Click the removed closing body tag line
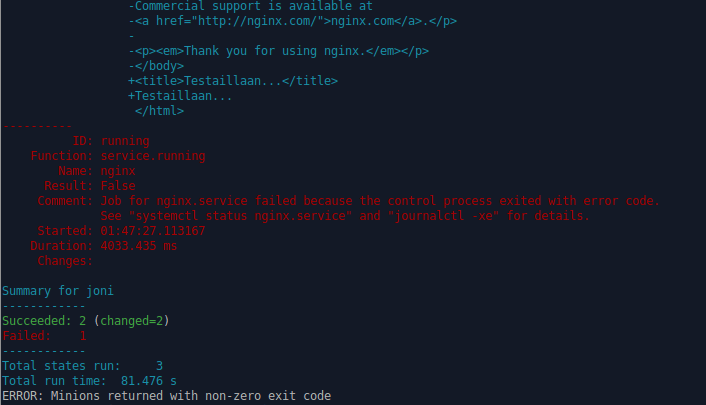 coord(157,66)
